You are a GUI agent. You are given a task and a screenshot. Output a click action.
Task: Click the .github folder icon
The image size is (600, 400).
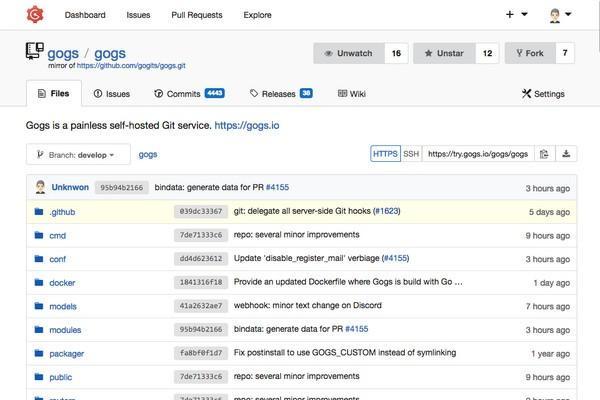39,212
